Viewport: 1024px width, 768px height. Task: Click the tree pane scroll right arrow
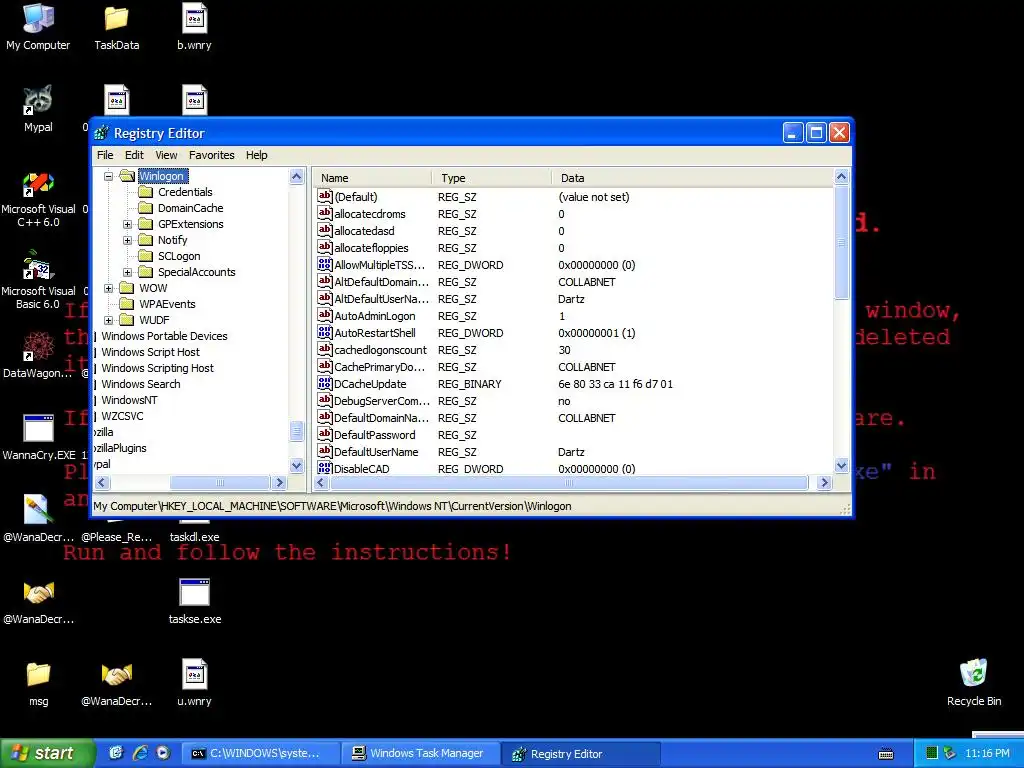pyautogui.click(x=280, y=483)
